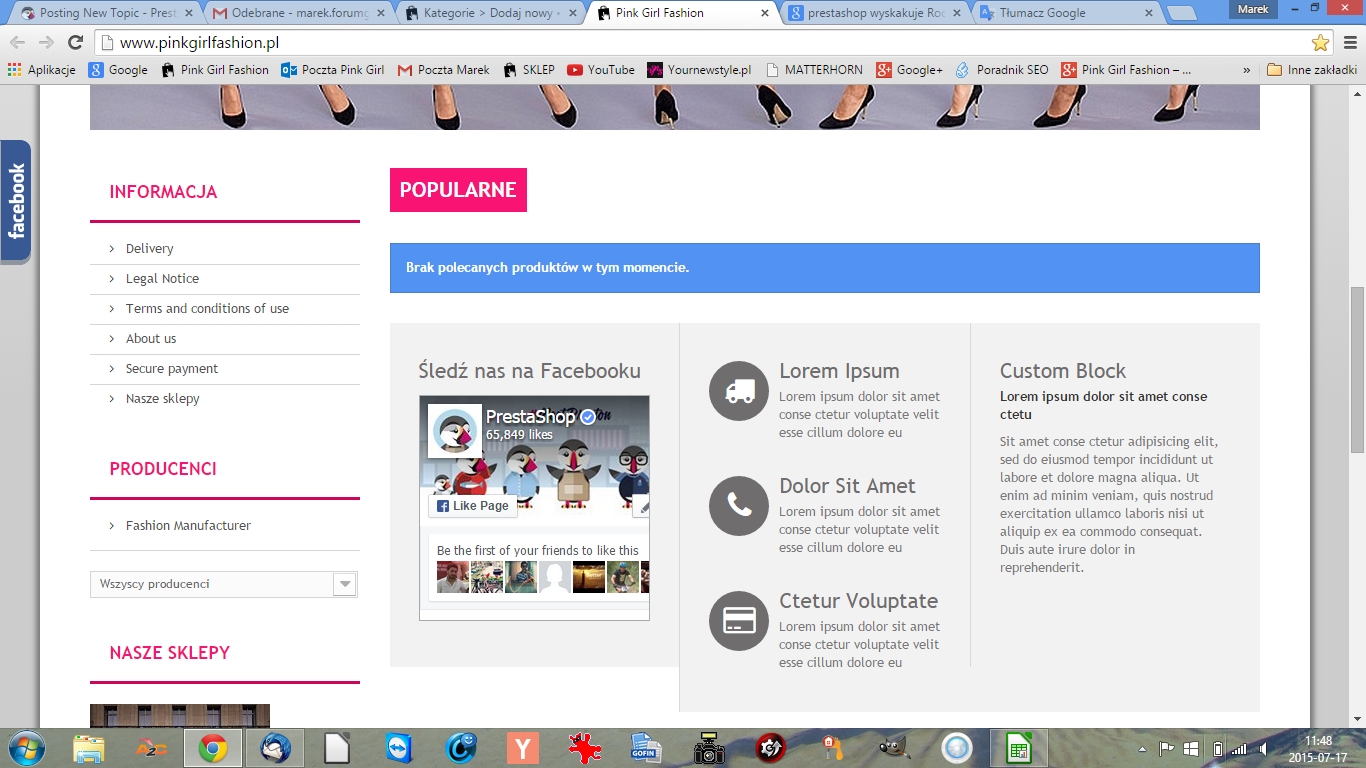Open Terms and conditions of use
Viewport: 1366px width, 768px height.
pyautogui.click(x=207, y=309)
